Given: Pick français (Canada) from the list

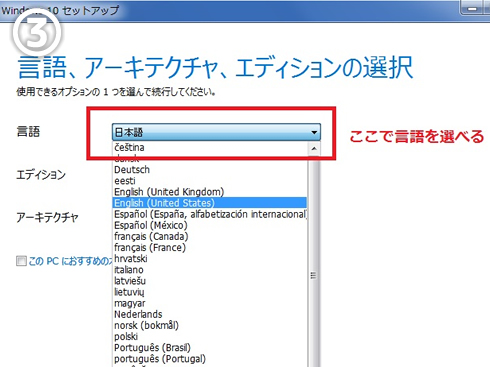Looking at the screenshot, I should pos(210,236).
